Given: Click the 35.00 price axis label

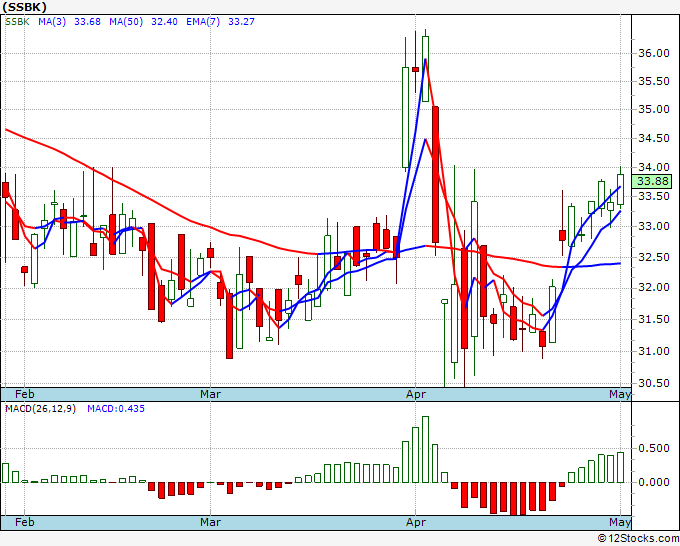Looking at the screenshot, I should tap(654, 109).
